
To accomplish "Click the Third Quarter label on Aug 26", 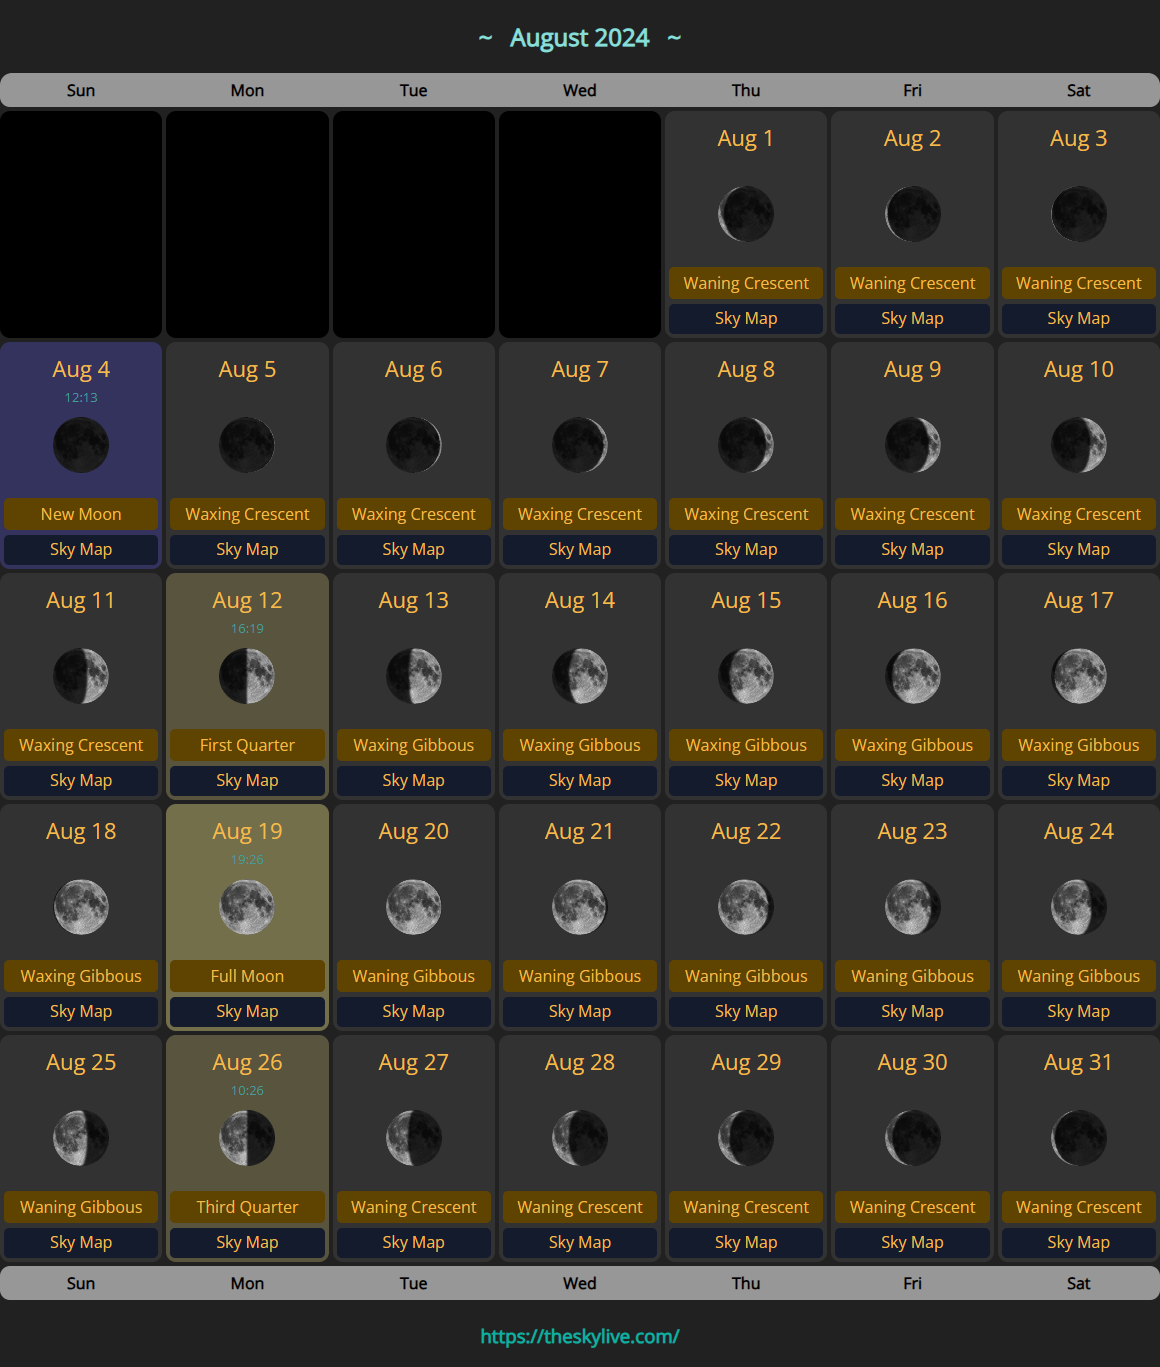I will tap(247, 1207).
